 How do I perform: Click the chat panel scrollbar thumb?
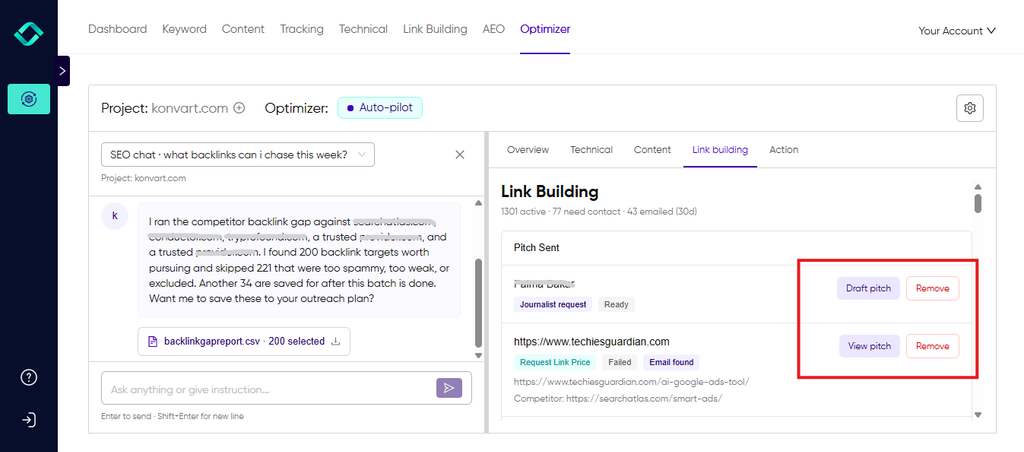(x=478, y=303)
